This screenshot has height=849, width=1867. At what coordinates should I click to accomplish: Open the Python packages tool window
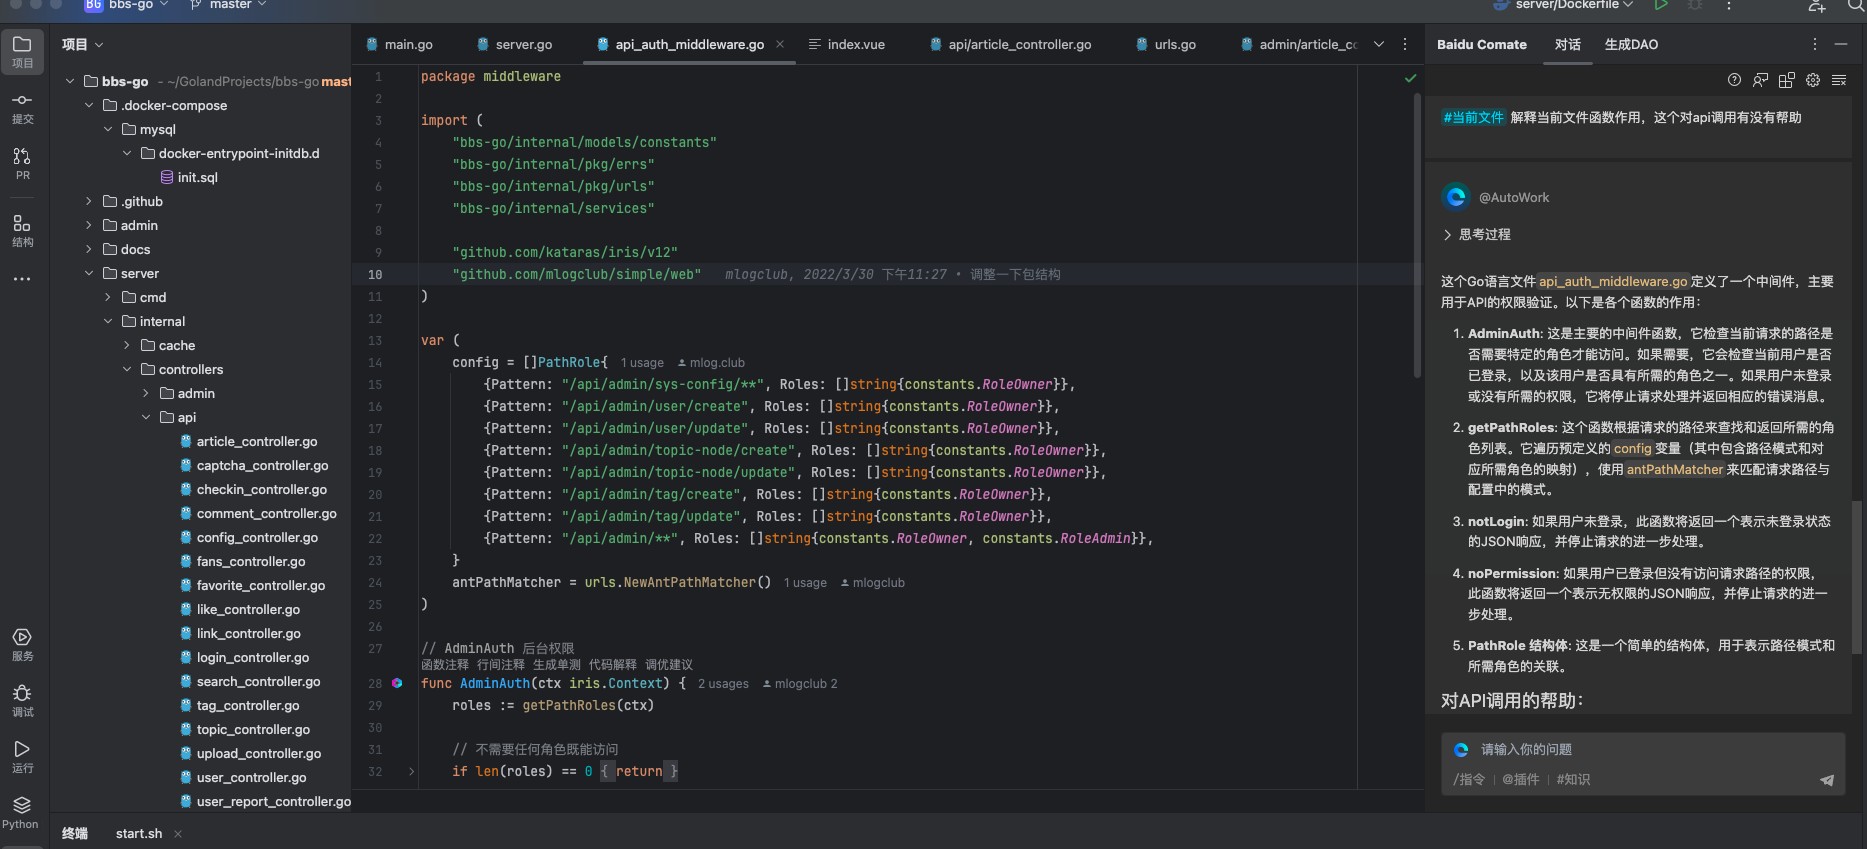[20, 813]
